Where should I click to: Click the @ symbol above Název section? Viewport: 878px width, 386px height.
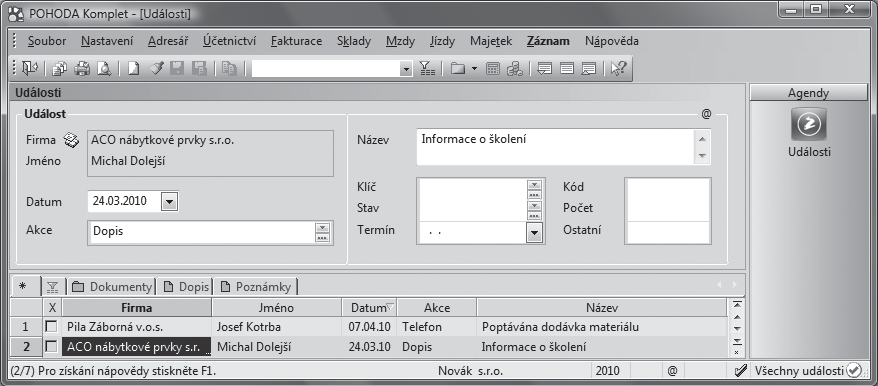point(706,114)
